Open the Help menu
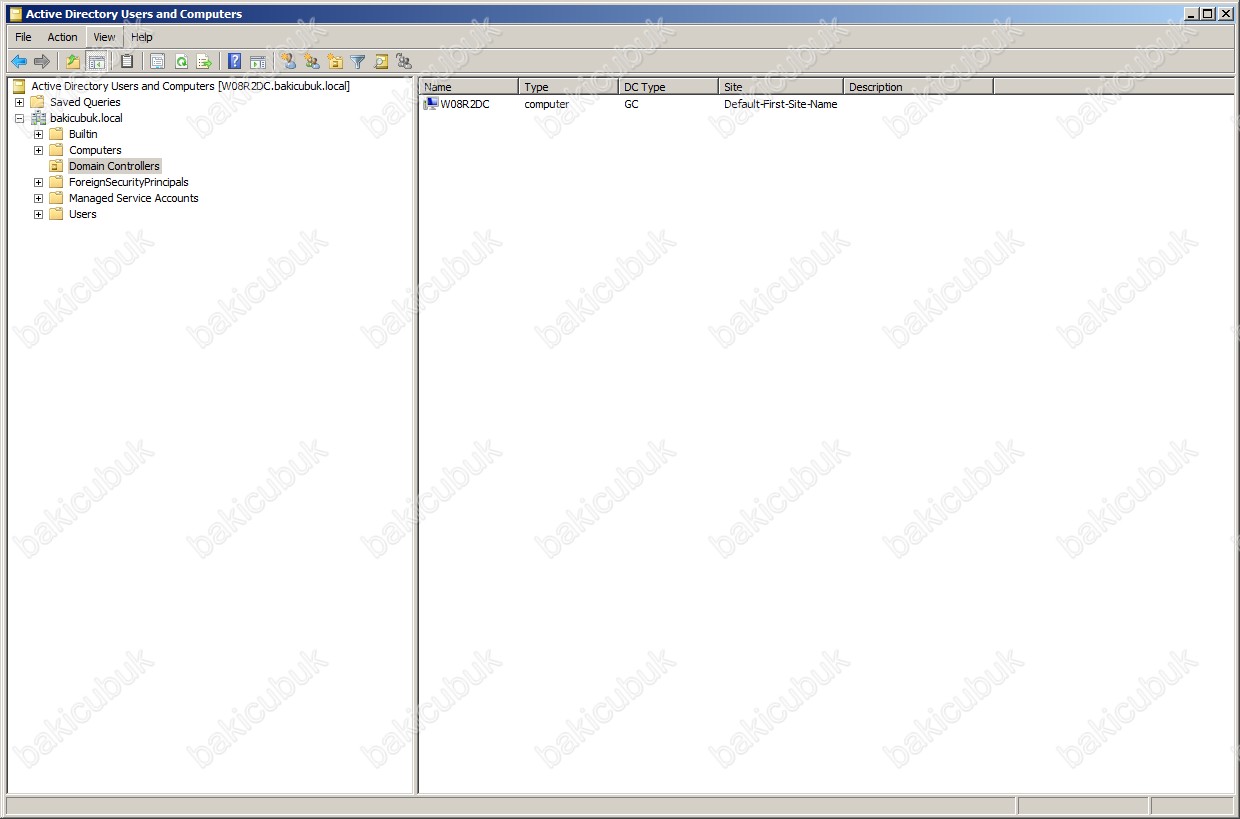Screen dimensions: 1240x819 (142, 37)
